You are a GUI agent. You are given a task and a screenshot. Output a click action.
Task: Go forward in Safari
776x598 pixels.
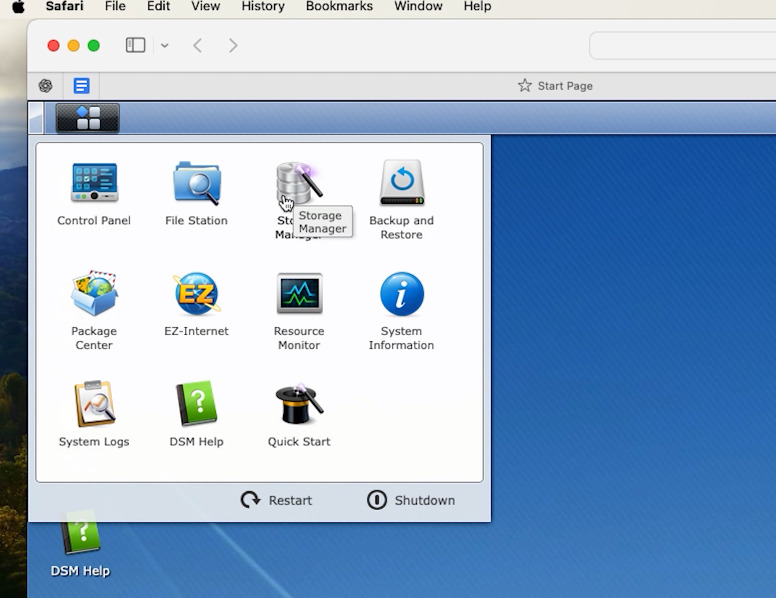point(233,46)
